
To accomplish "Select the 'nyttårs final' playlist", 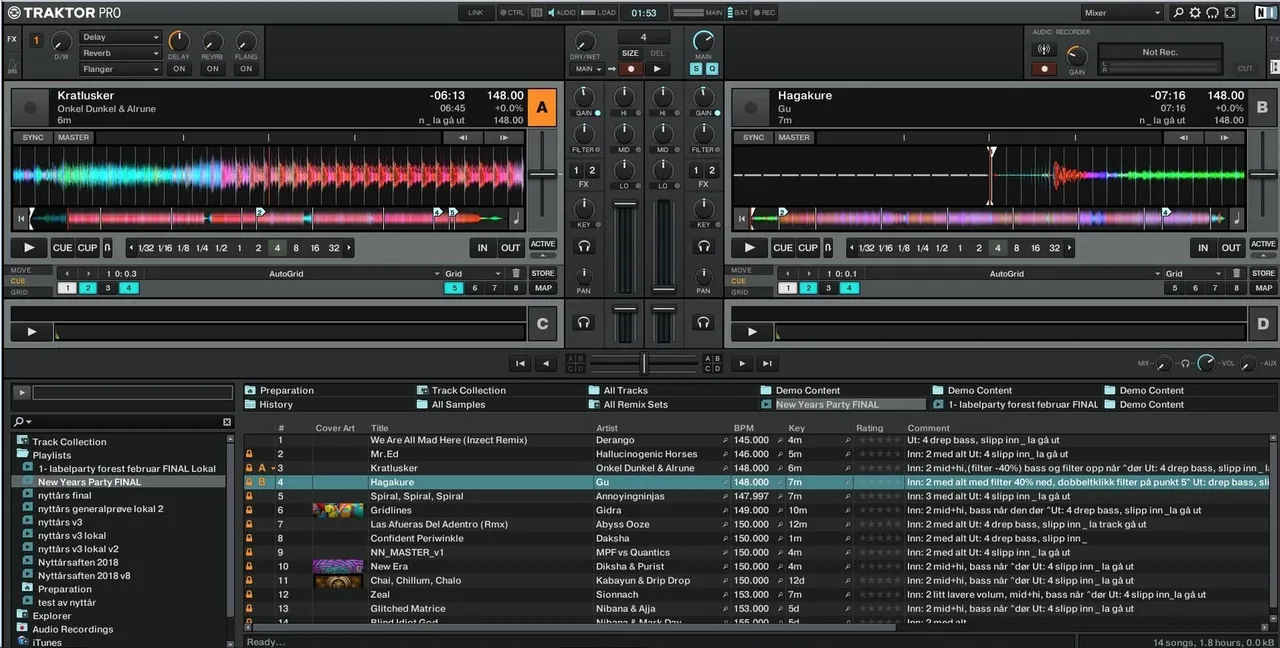I will pos(65,495).
